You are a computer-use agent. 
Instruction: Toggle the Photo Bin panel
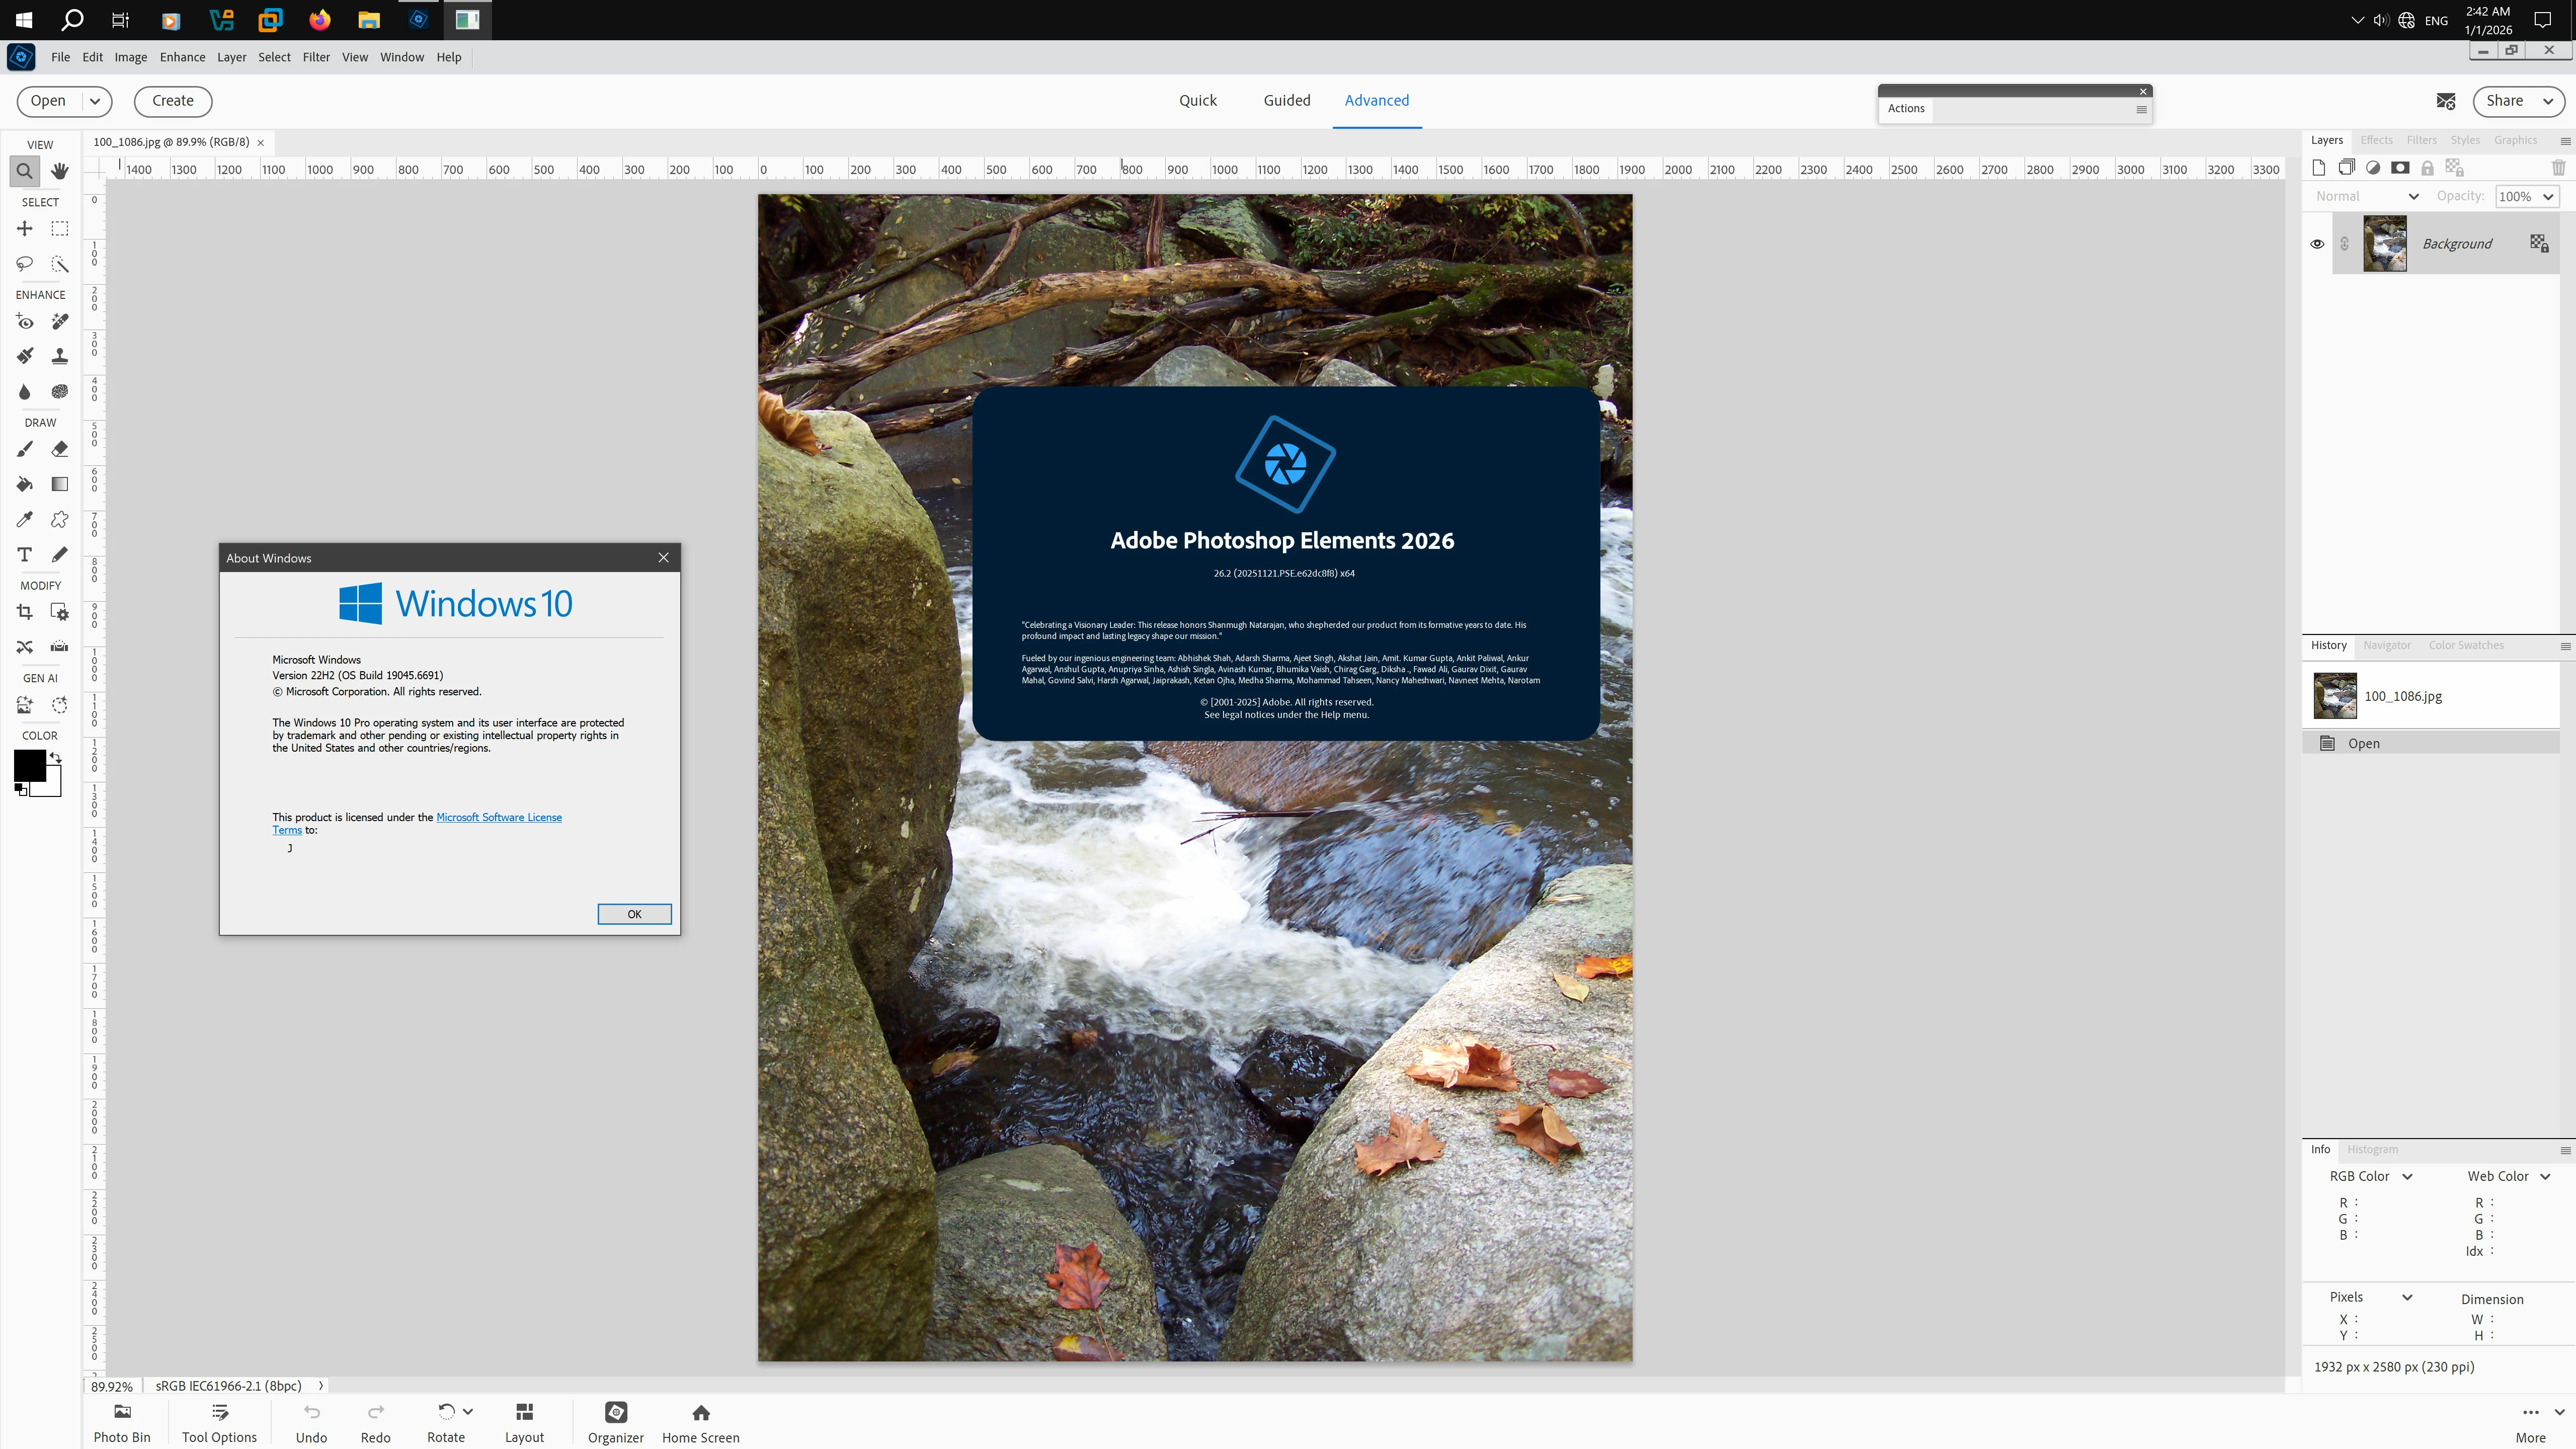[x=122, y=1423]
